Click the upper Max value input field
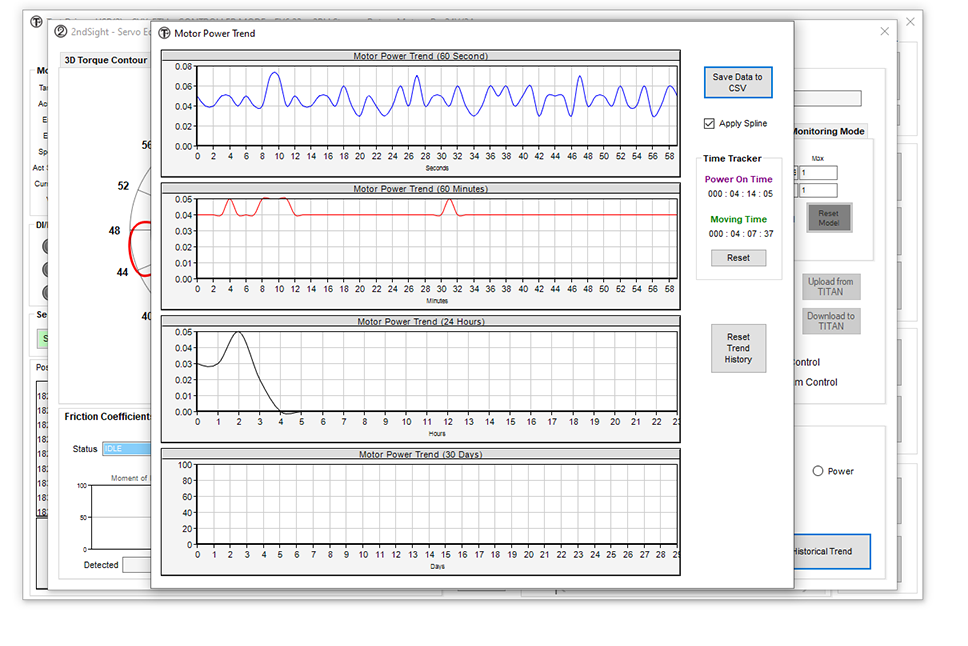968x646 pixels. (x=818, y=173)
